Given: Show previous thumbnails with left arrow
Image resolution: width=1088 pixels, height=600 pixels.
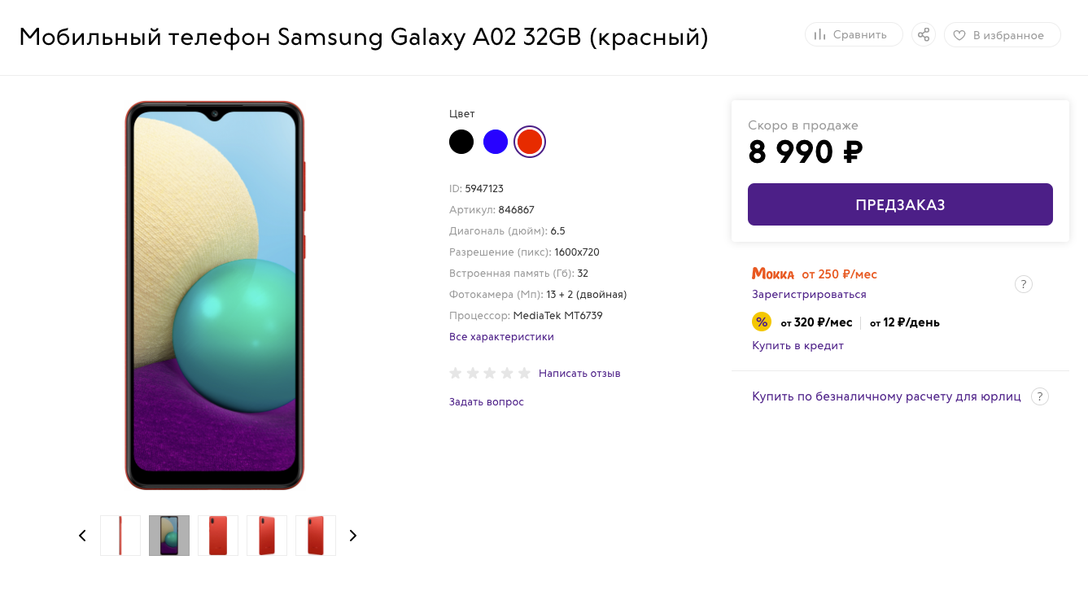Looking at the screenshot, I should pyautogui.click(x=83, y=536).
